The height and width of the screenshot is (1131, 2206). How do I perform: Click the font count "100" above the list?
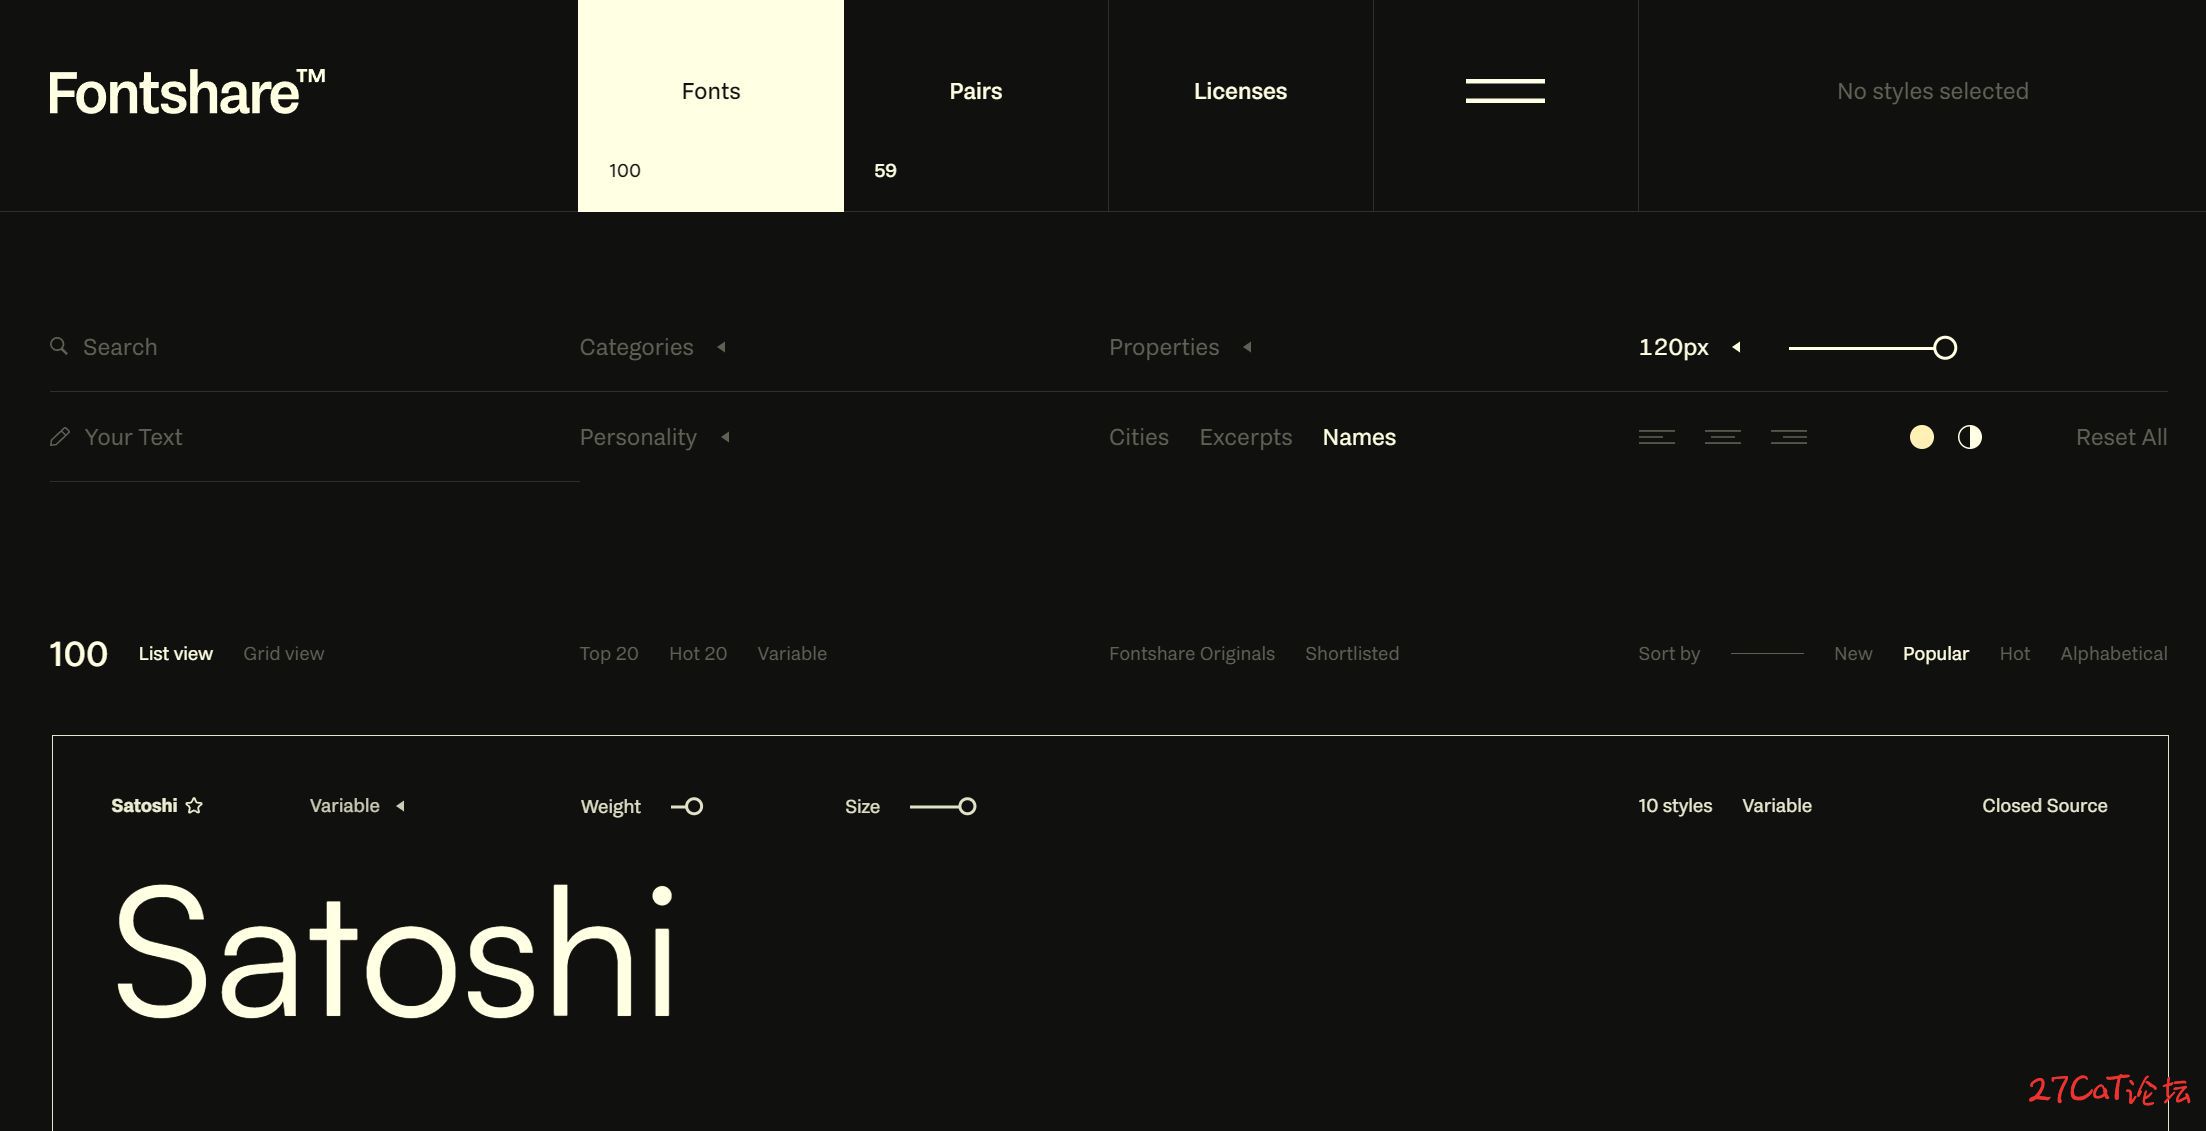[x=78, y=654]
